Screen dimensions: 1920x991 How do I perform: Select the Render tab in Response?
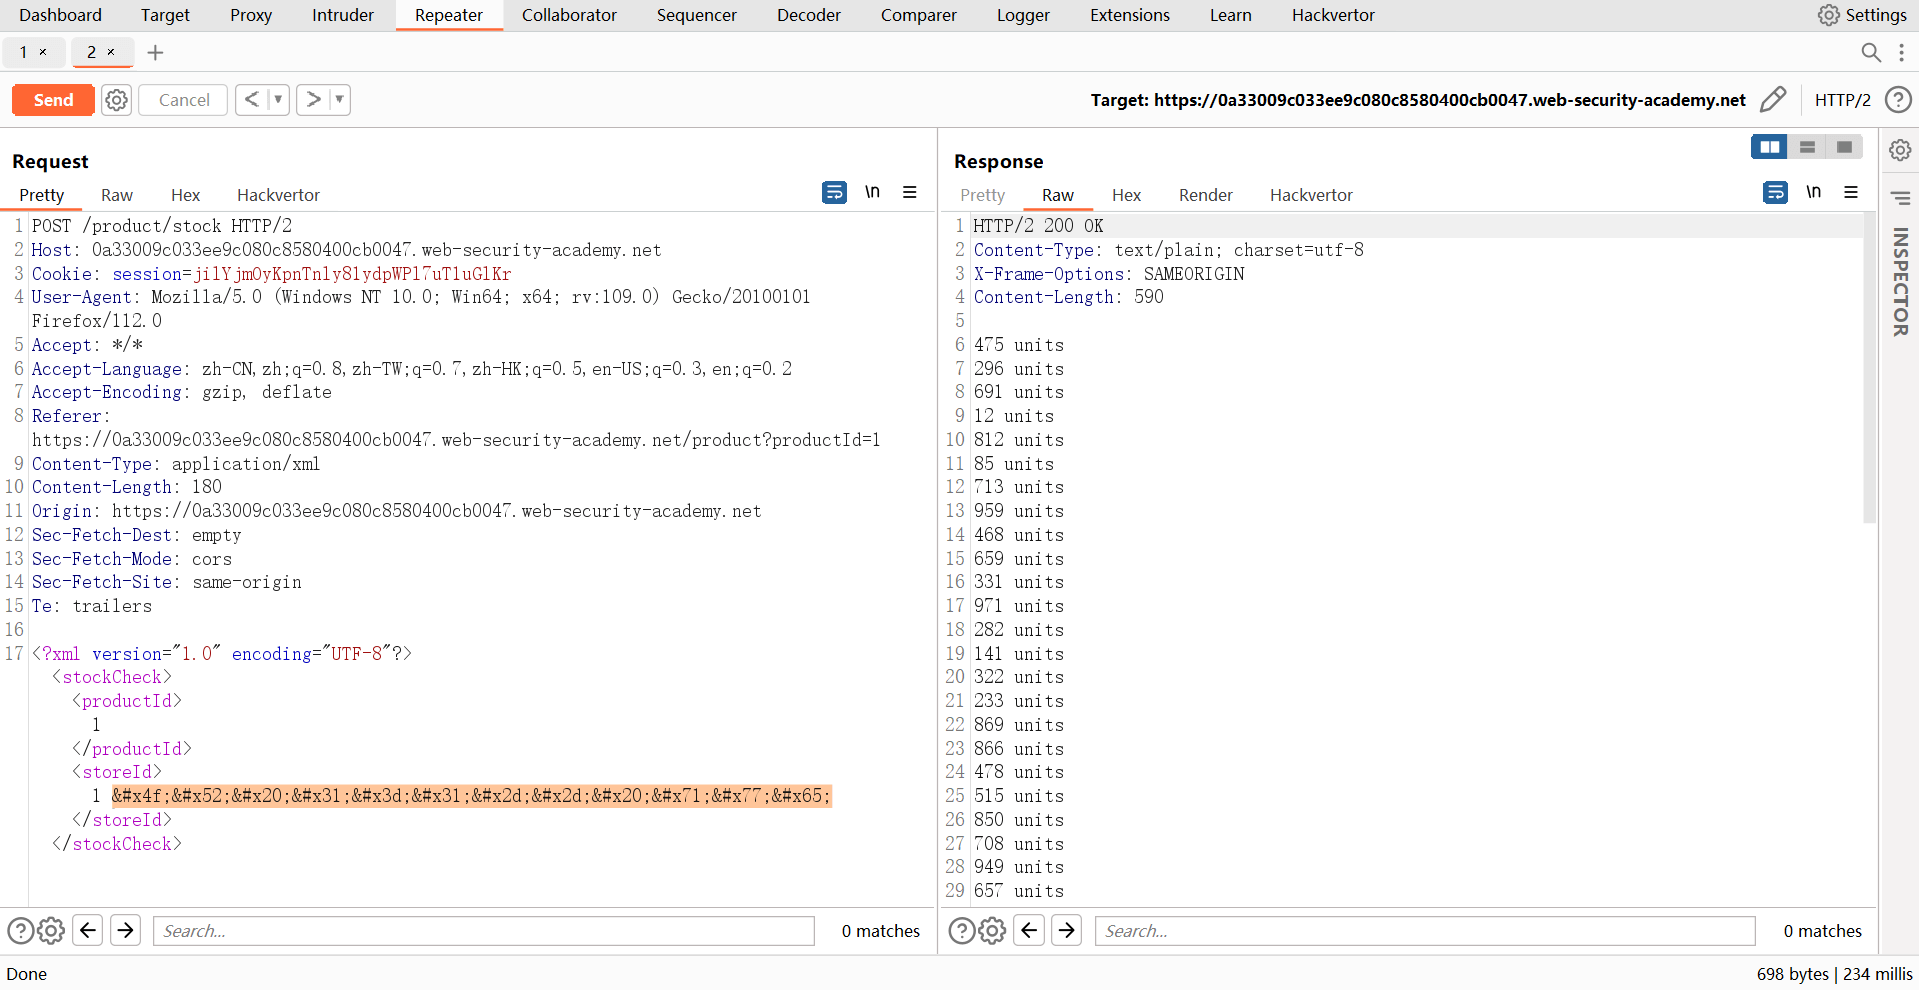click(1205, 195)
